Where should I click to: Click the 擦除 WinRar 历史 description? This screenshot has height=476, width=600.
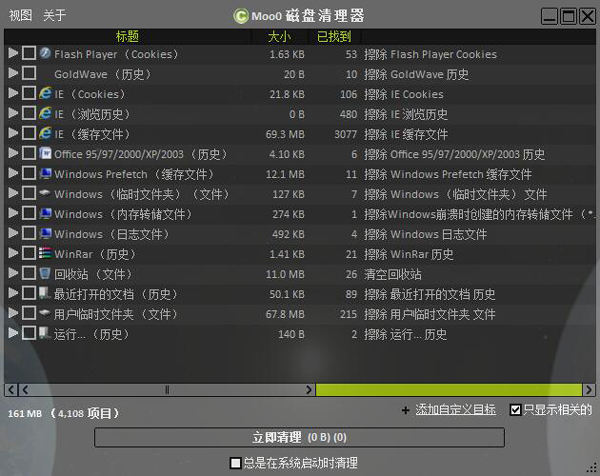409,254
